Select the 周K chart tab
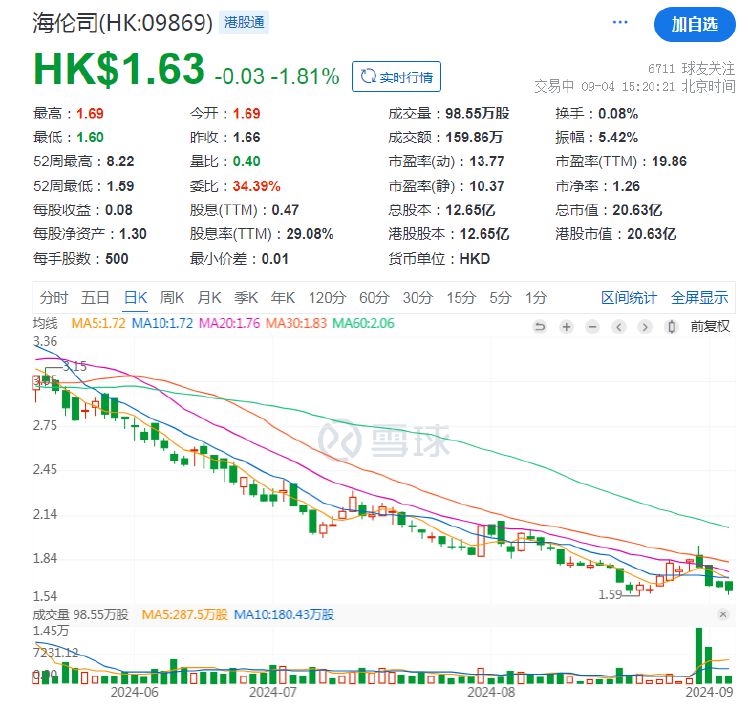This screenshot has width=750, height=709. 172,298
